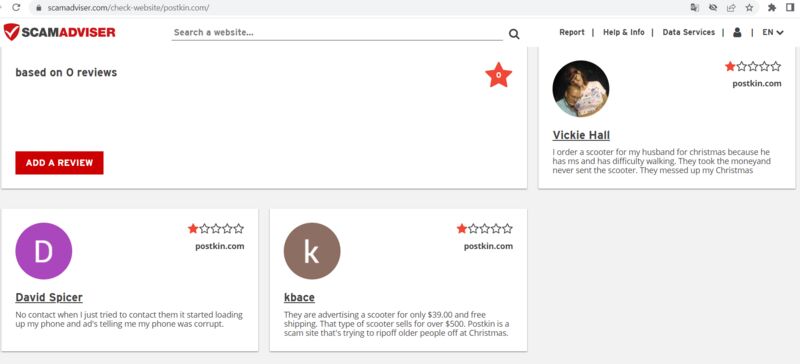Open the Help & Info menu
This screenshot has height=364, width=800.
click(623, 32)
